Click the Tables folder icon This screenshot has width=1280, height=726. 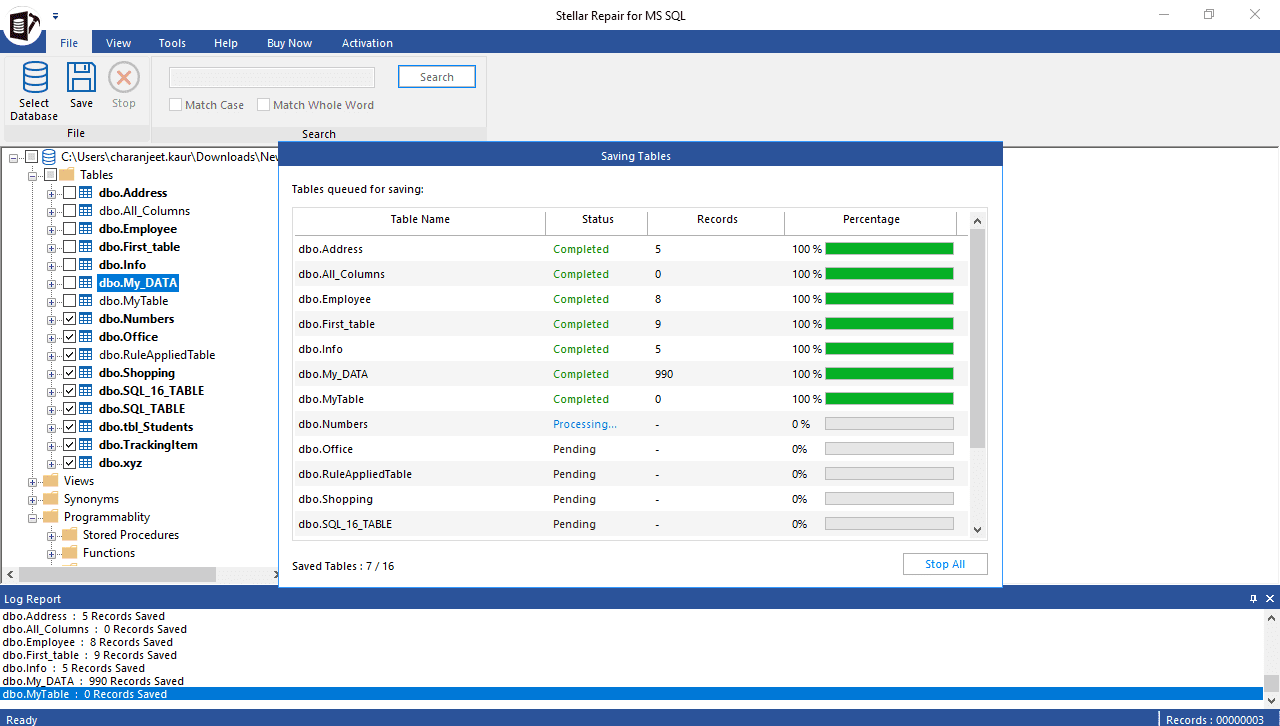pos(67,175)
